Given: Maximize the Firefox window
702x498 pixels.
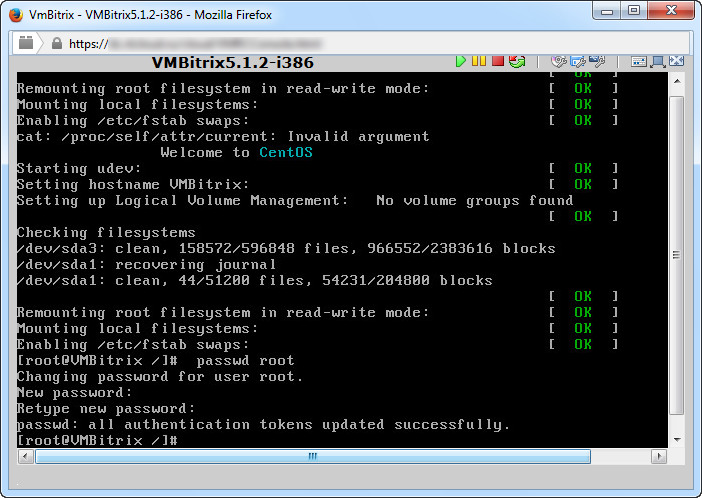Looking at the screenshot, I should (x=634, y=11).
